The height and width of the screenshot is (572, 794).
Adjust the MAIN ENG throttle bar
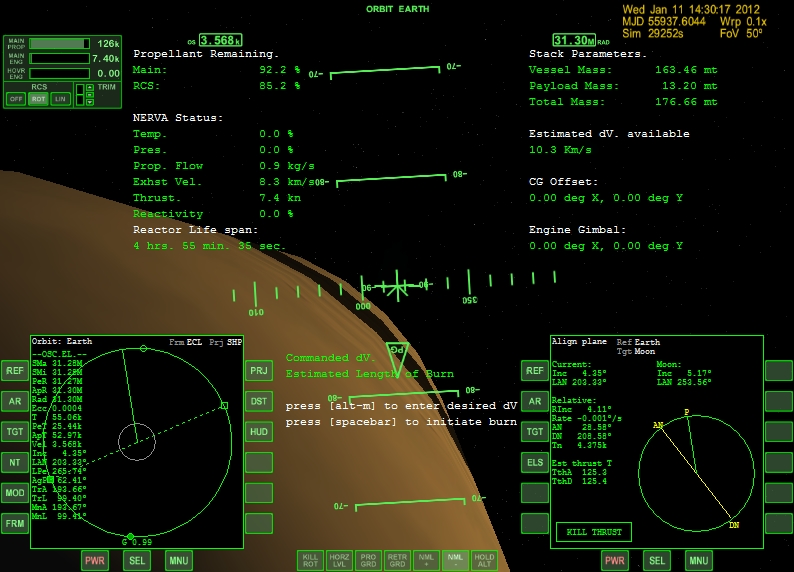(59, 59)
